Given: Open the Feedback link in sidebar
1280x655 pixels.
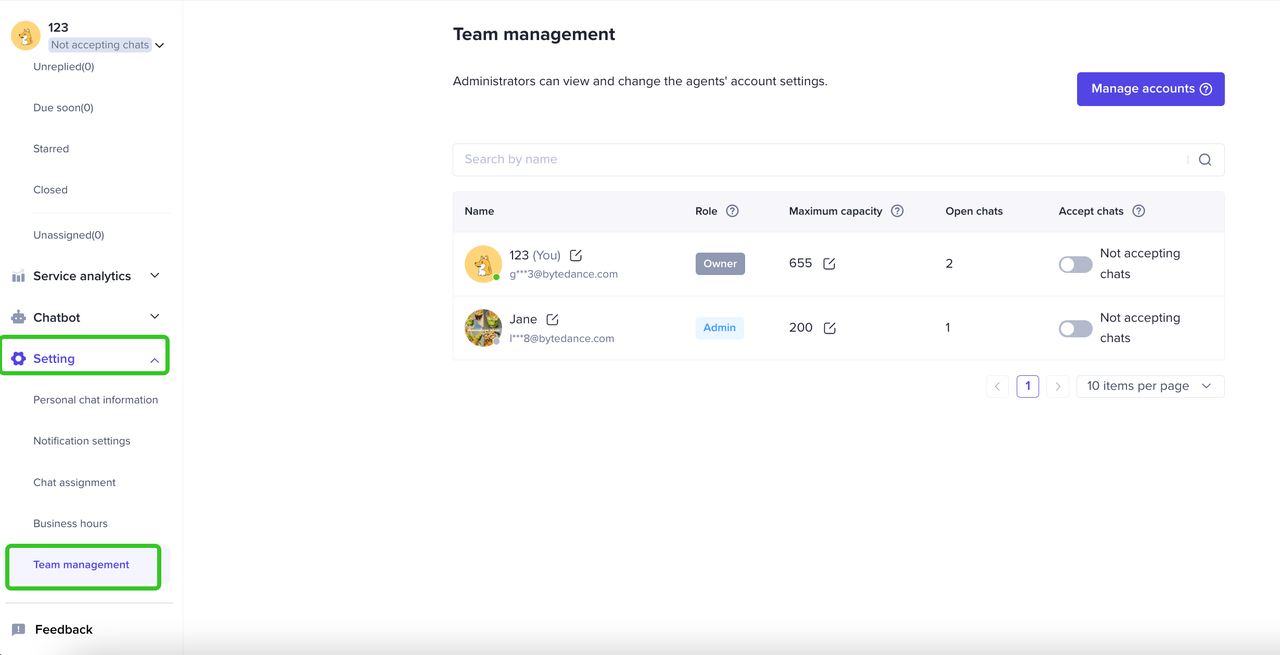Looking at the screenshot, I should 63,630.
